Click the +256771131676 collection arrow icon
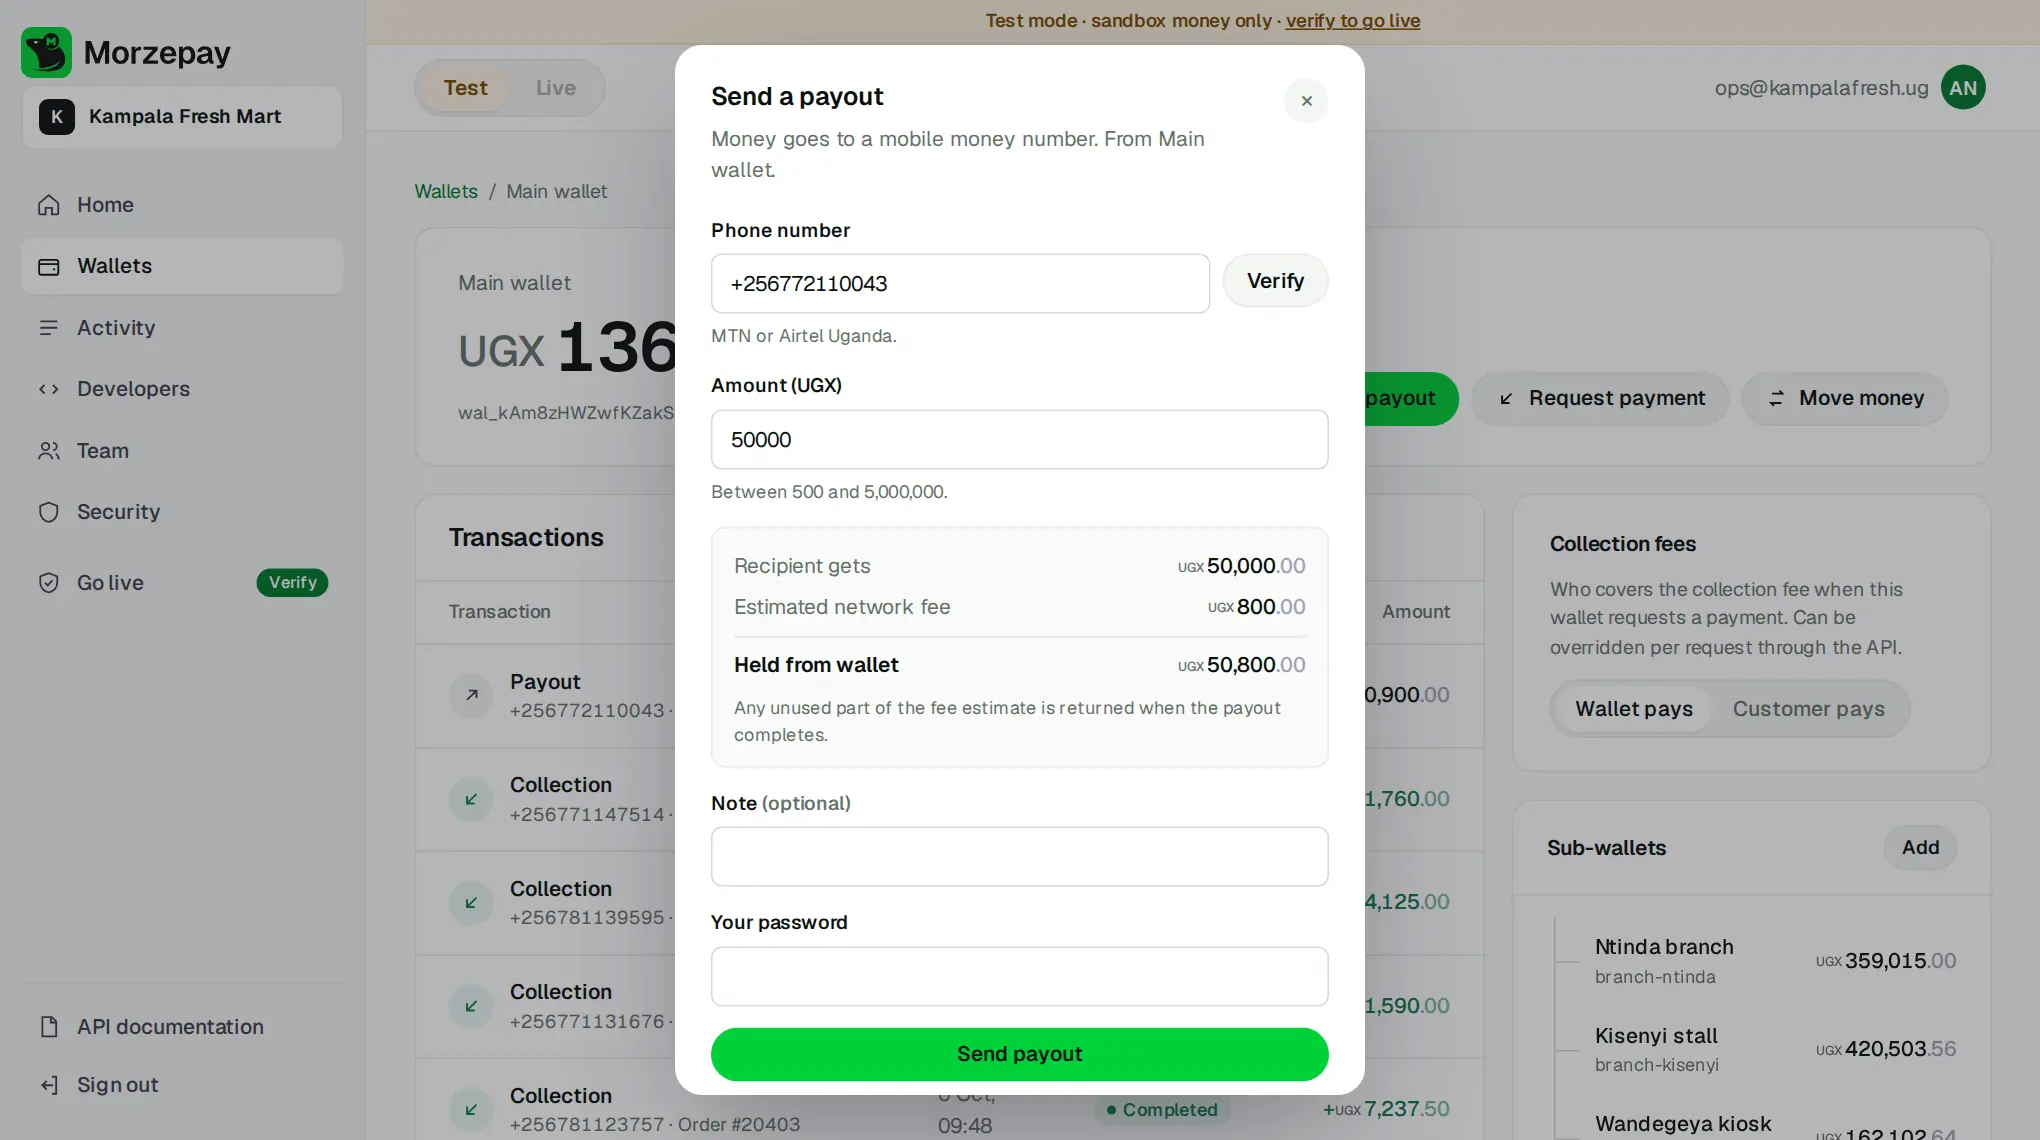2040x1140 pixels. coord(471,1006)
